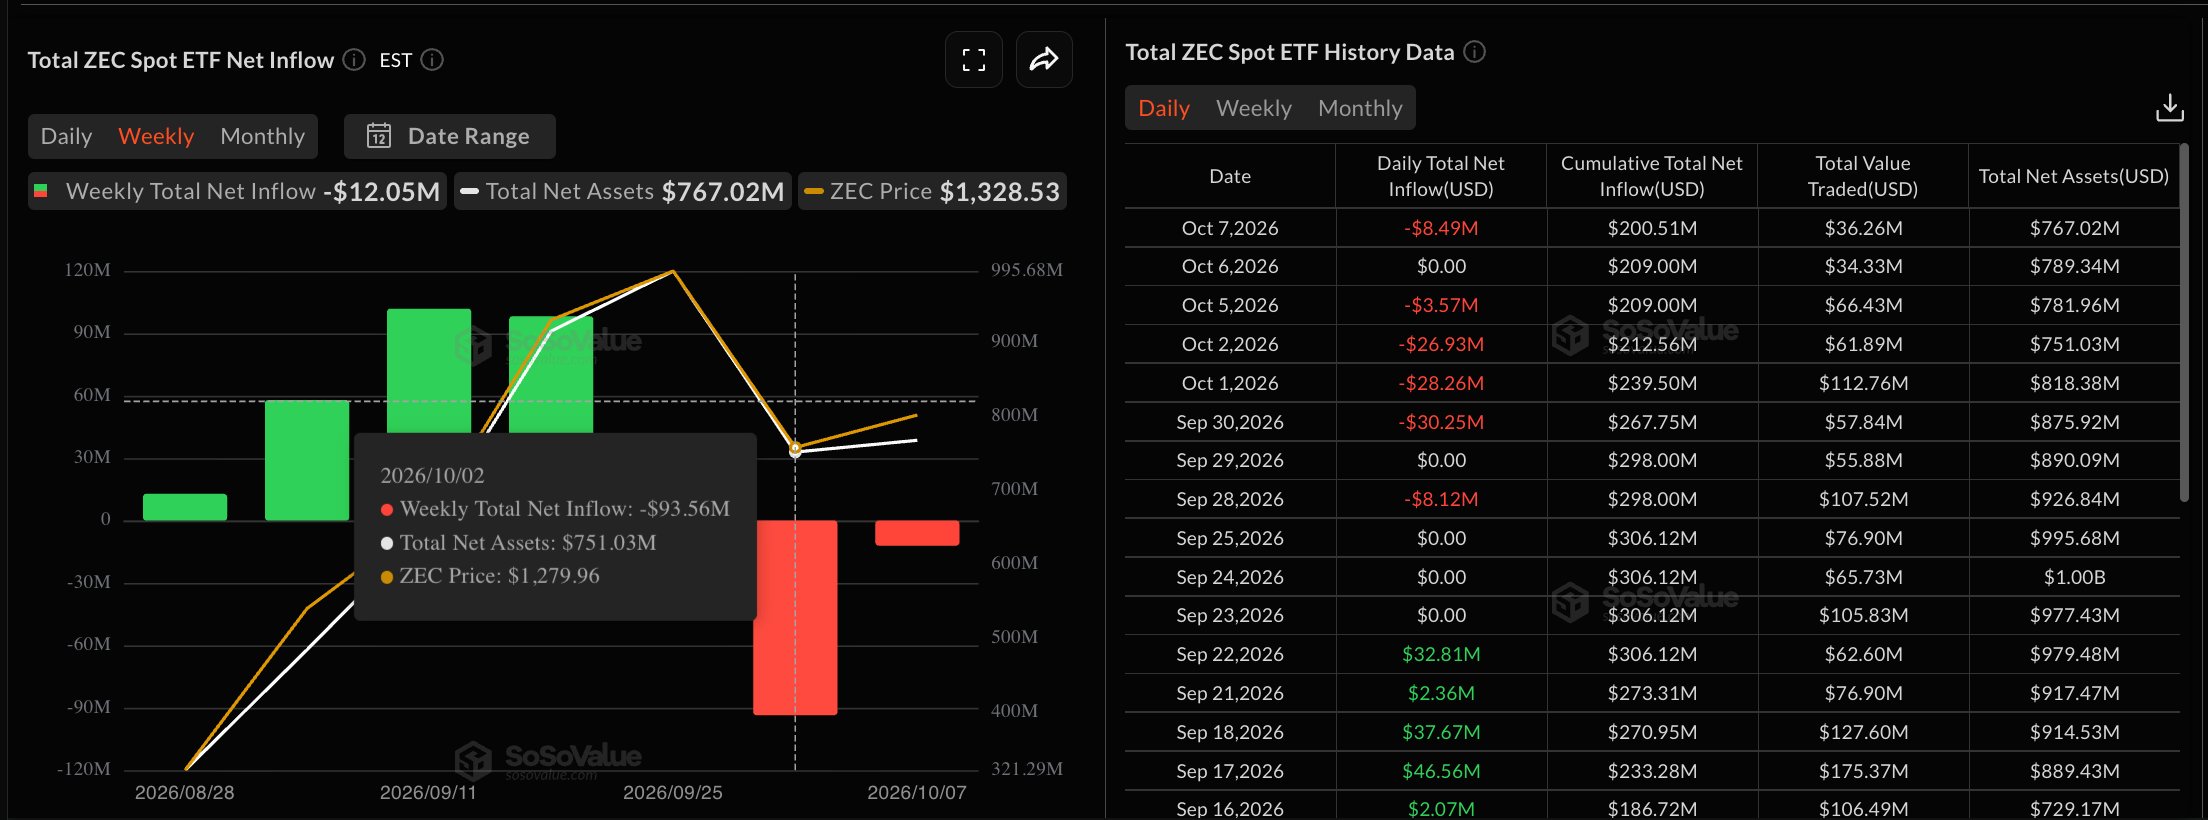Image resolution: width=2208 pixels, height=820 pixels.
Task: Click the $995.68M net assets cell
Action: tap(2074, 538)
